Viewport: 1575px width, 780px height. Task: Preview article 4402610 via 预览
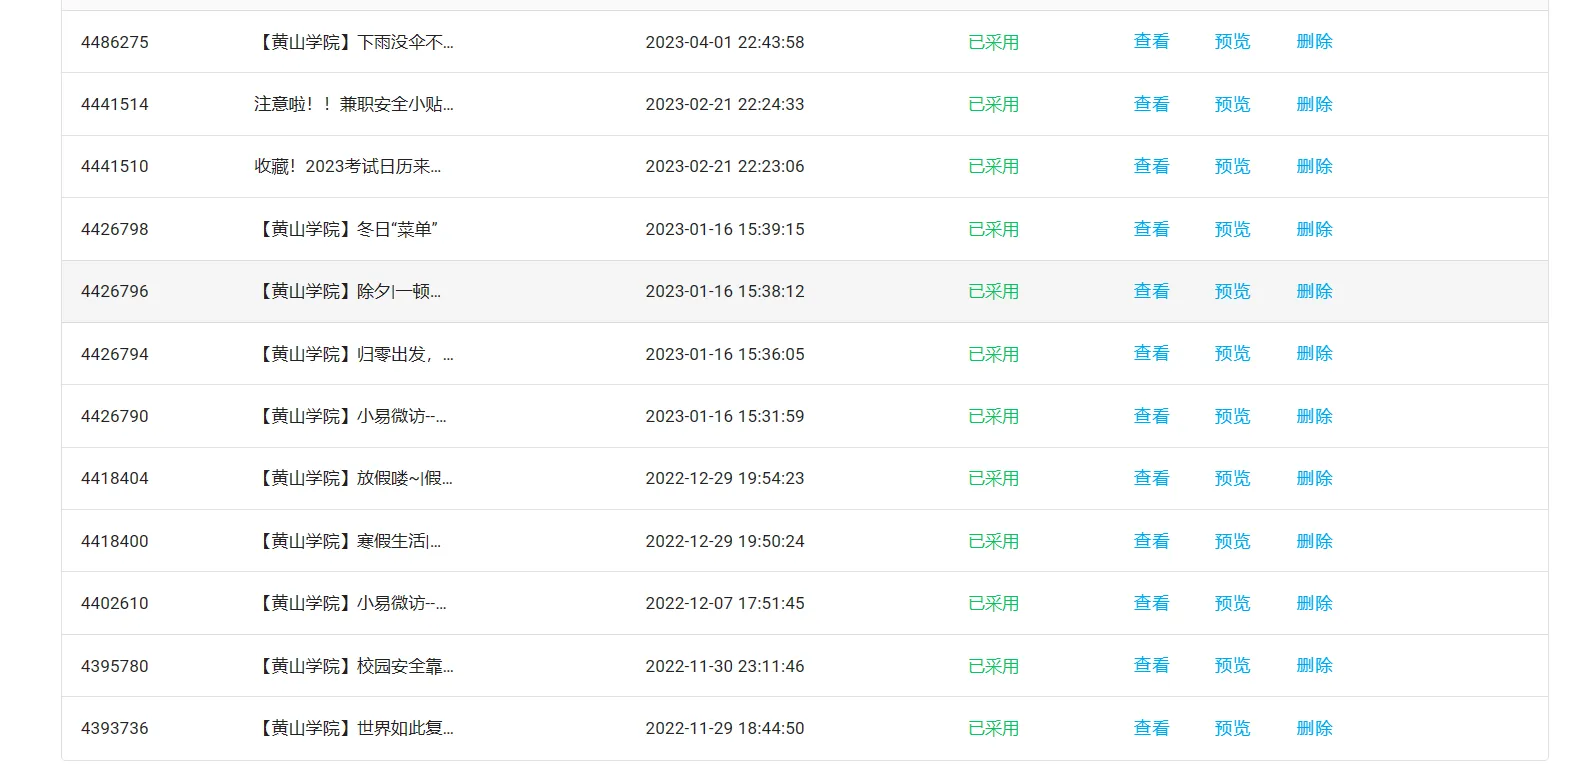(x=1232, y=603)
